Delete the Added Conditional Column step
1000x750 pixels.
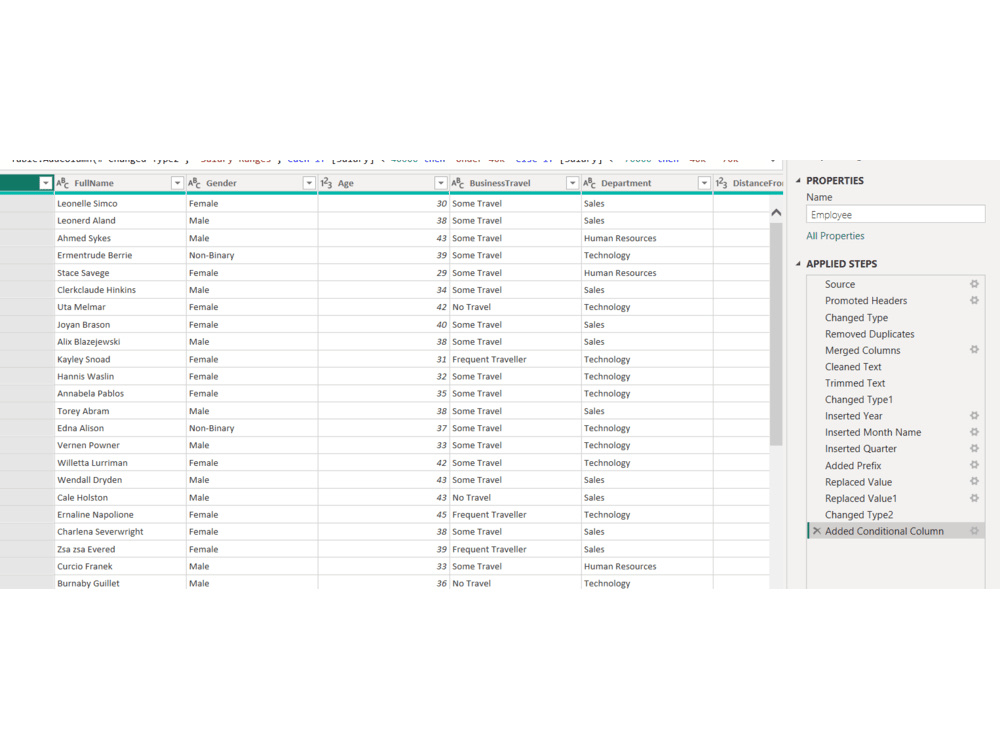pos(816,531)
